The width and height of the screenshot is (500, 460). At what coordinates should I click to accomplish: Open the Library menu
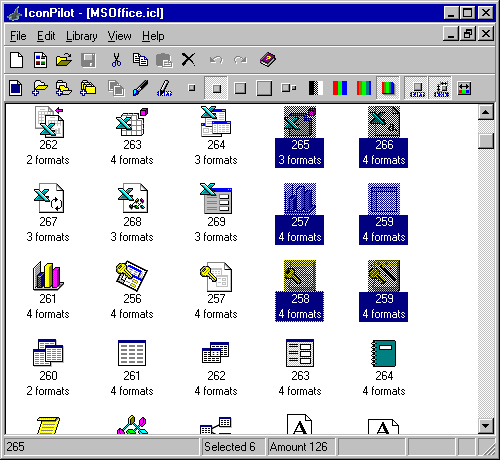click(x=82, y=36)
